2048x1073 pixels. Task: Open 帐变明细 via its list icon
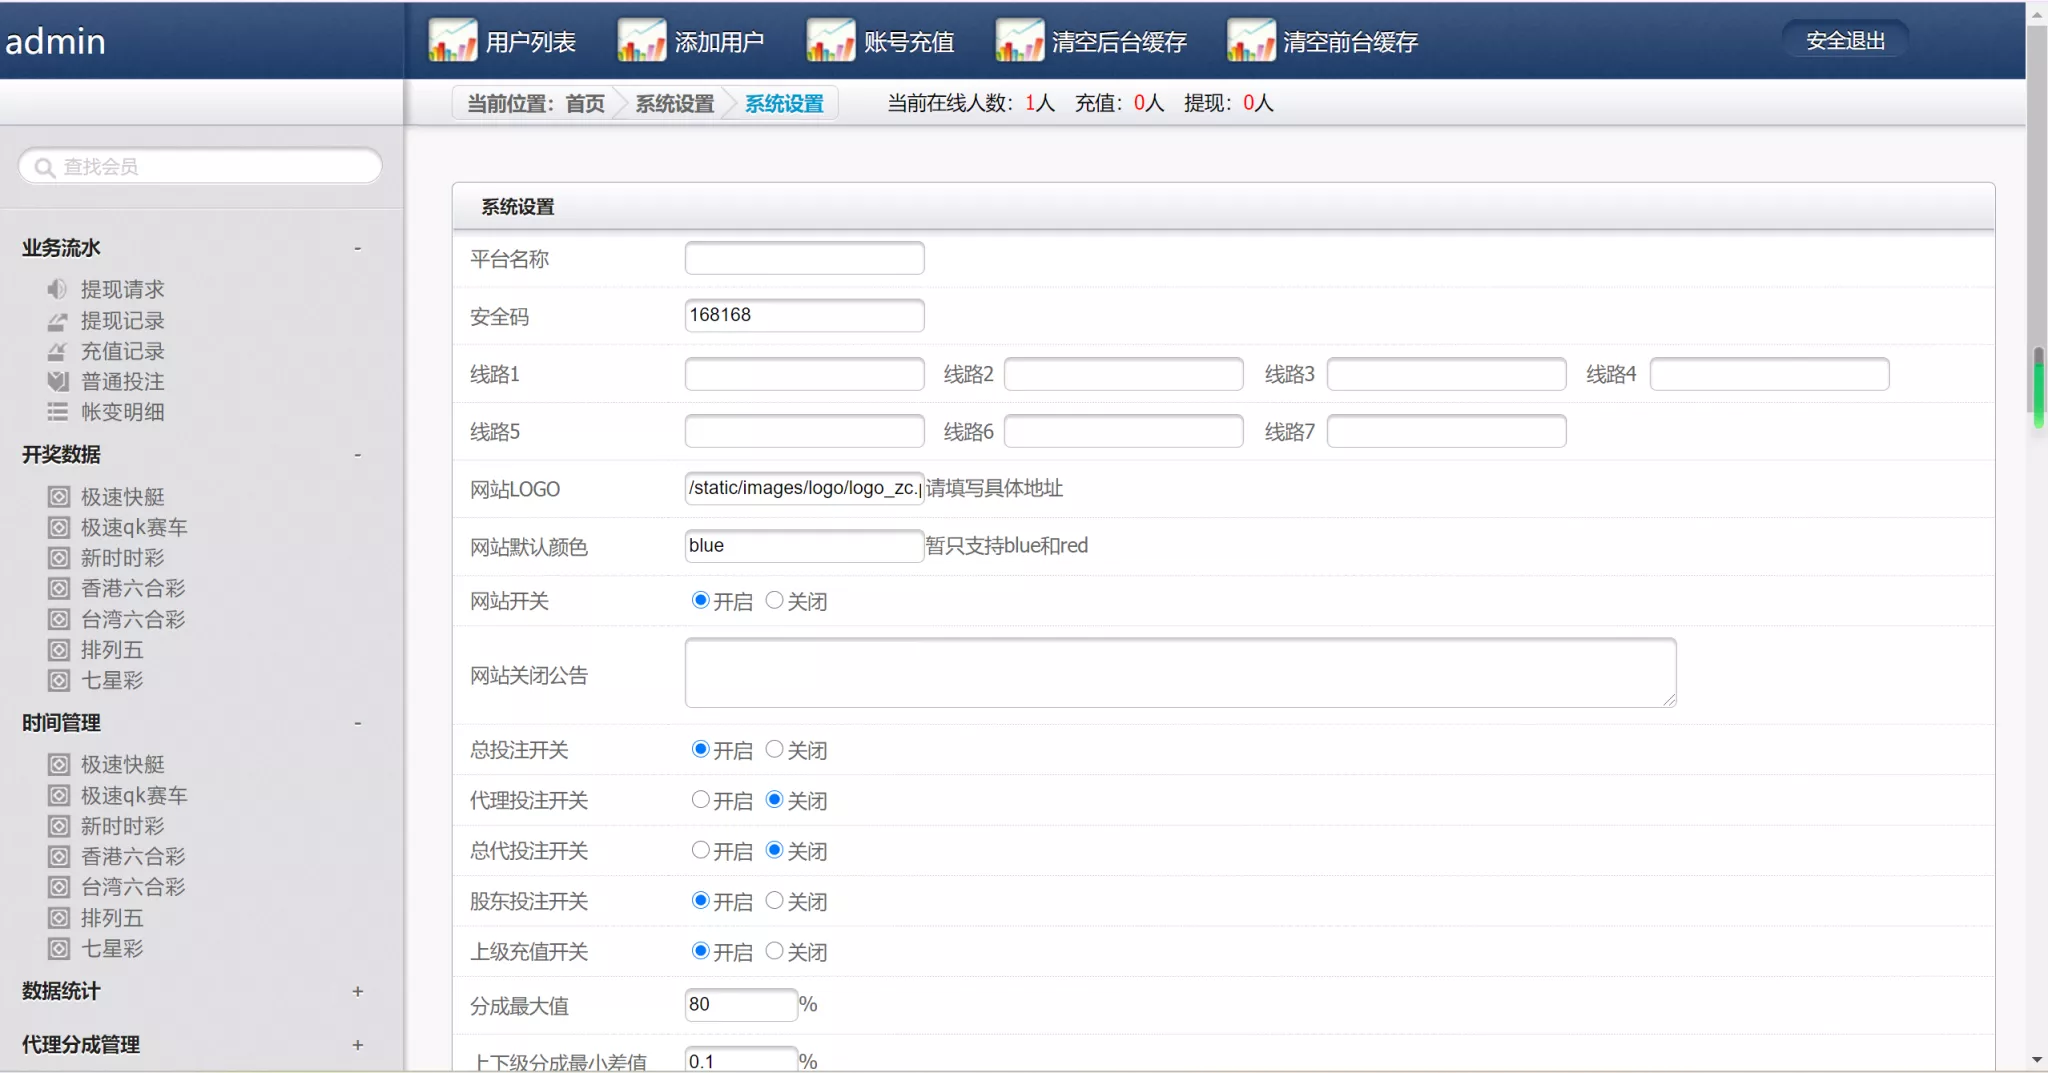pyautogui.click(x=56, y=412)
